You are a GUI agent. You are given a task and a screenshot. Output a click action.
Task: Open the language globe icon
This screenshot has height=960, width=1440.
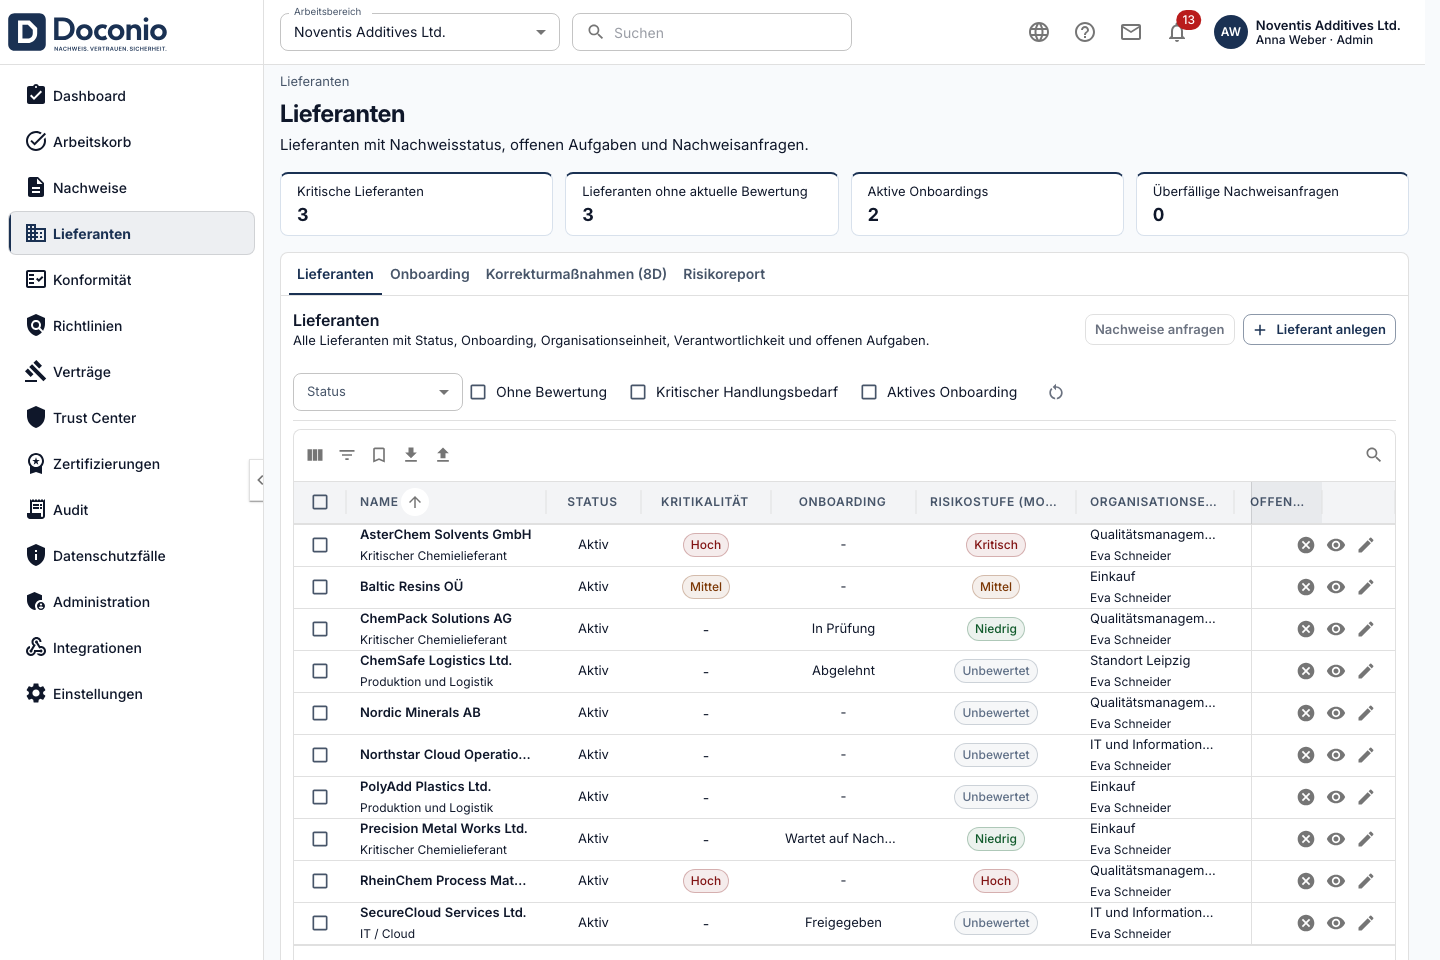pos(1039,32)
